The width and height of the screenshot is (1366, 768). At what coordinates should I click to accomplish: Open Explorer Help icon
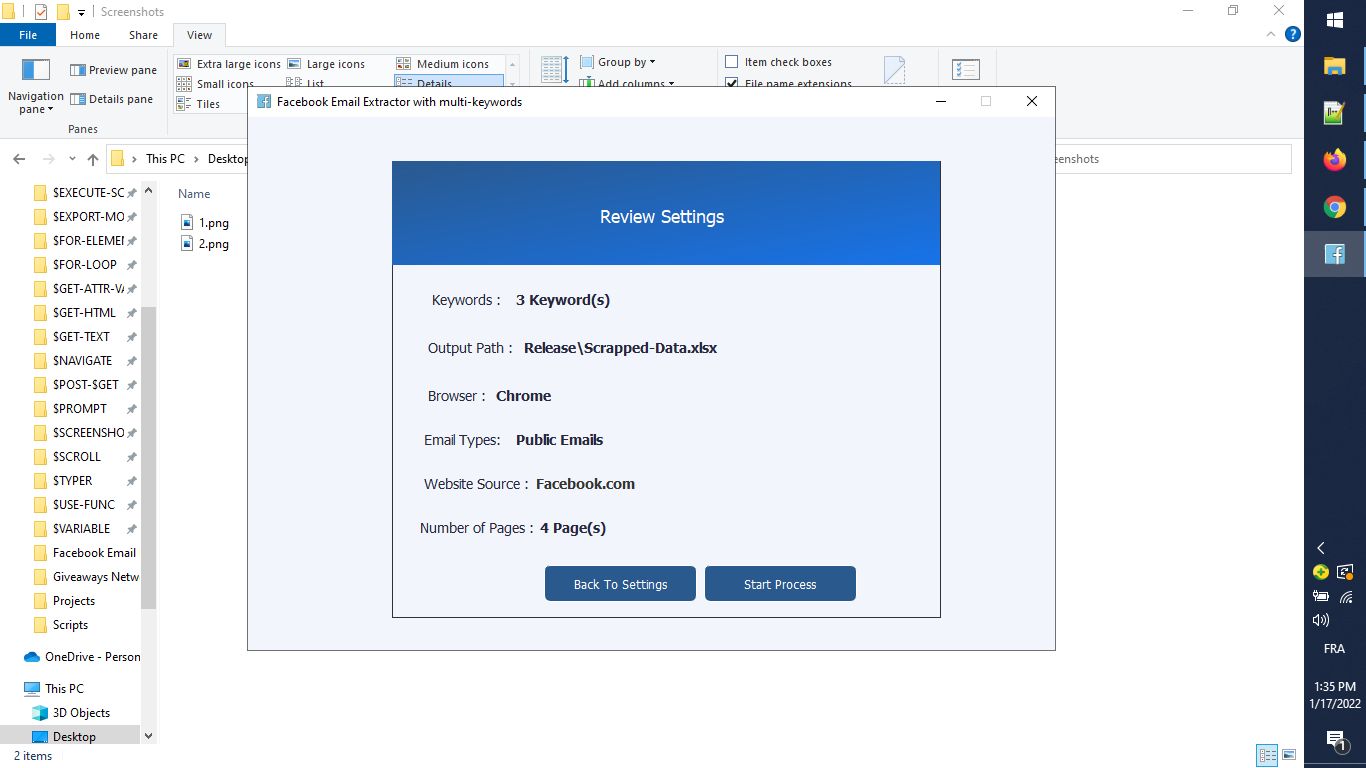[x=1292, y=34]
